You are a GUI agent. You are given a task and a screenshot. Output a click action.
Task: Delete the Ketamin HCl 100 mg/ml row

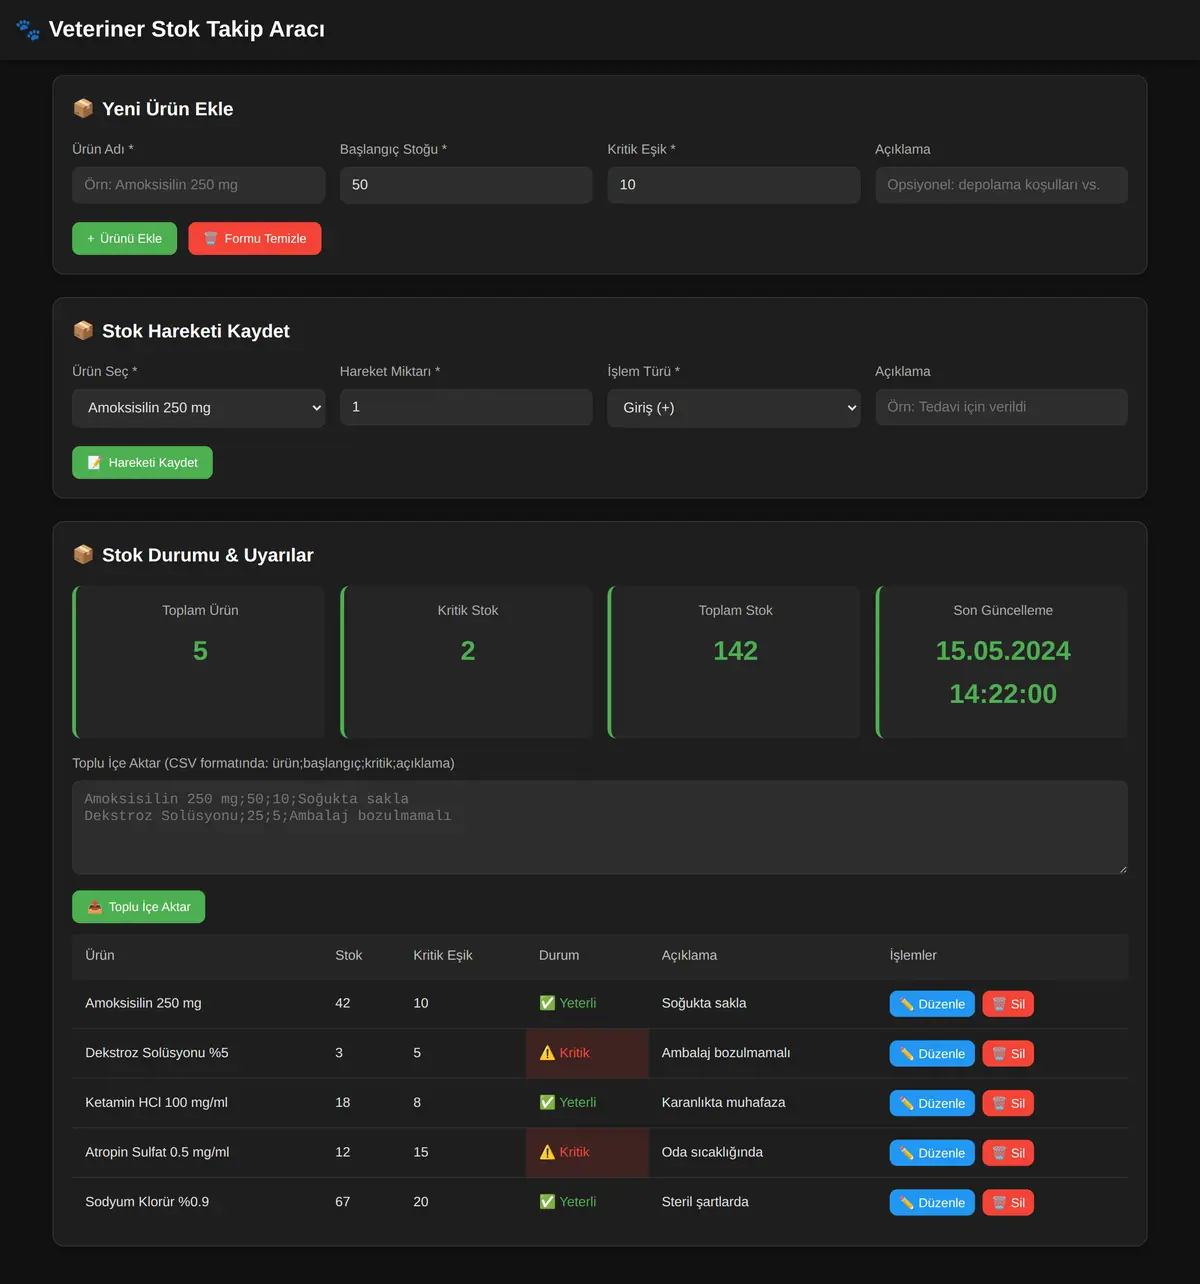coord(1008,1103)
